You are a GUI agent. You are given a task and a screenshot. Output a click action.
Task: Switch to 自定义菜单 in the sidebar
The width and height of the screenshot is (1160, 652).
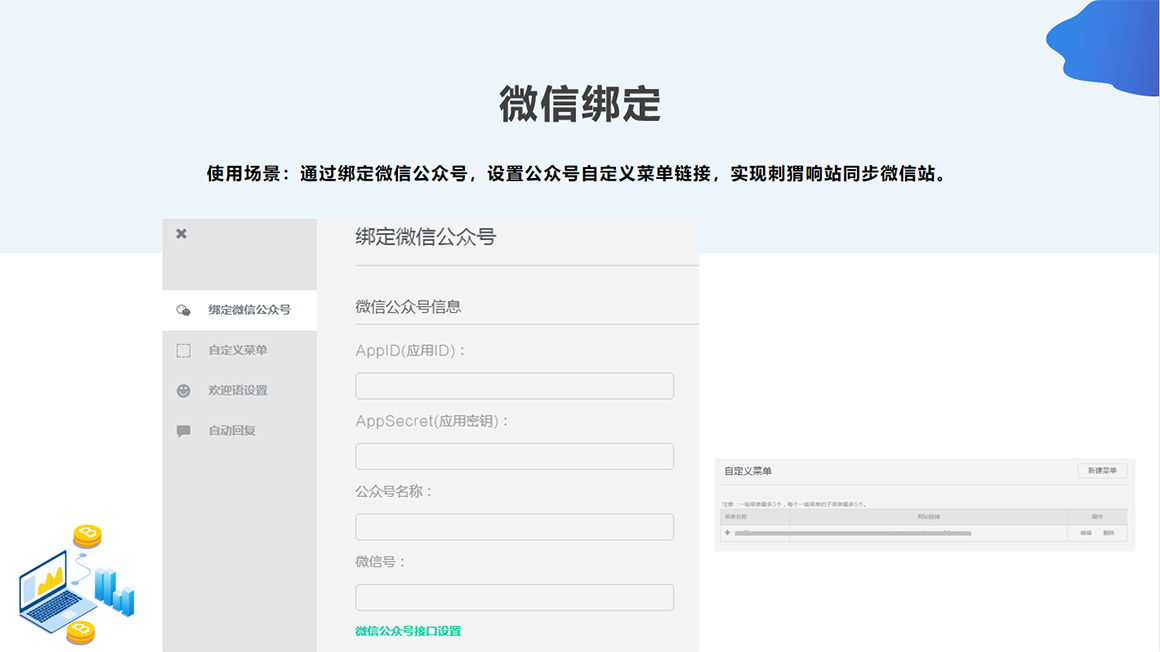[237, 350]
